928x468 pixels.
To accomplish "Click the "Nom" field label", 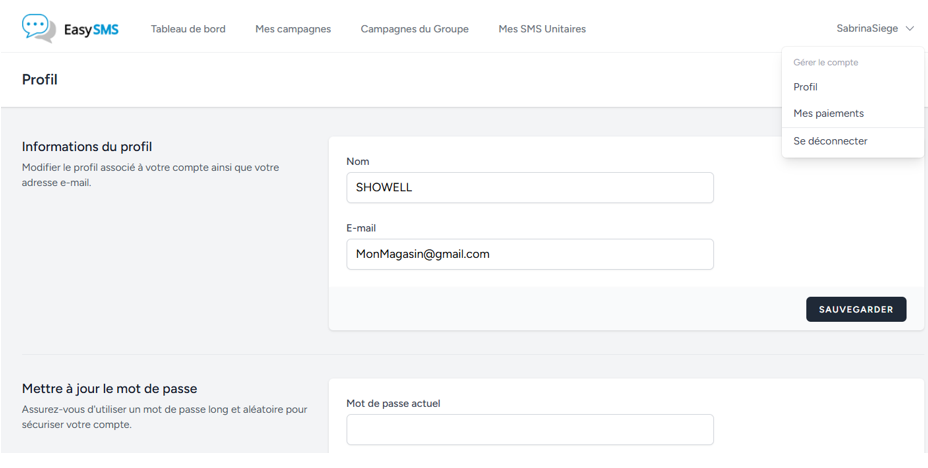I will [358, 161].
